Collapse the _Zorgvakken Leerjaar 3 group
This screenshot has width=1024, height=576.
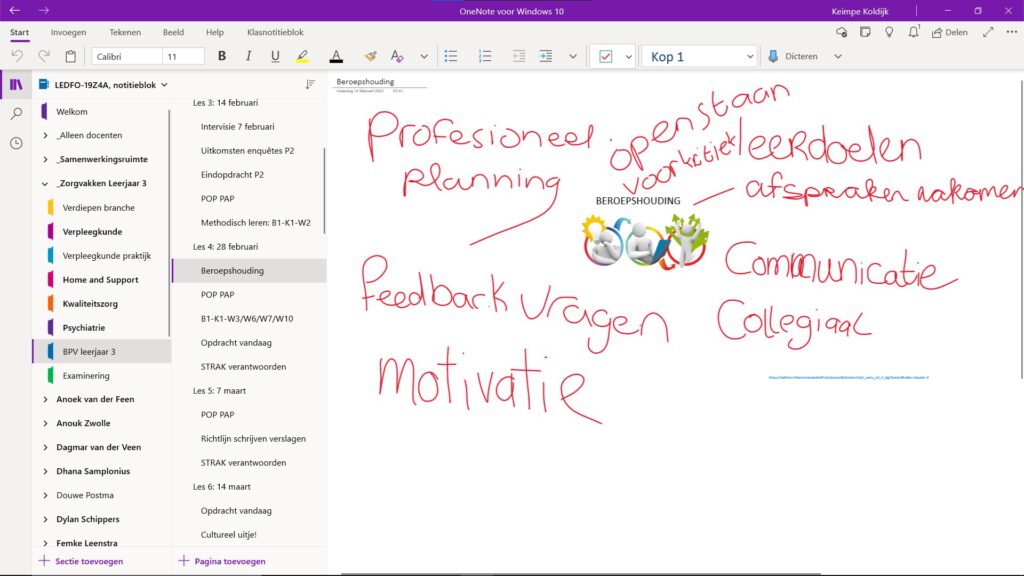46,184
